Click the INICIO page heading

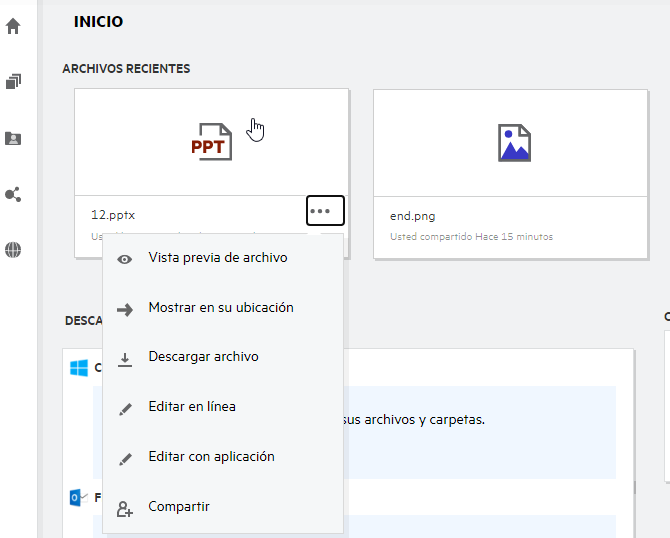[99, 21]
